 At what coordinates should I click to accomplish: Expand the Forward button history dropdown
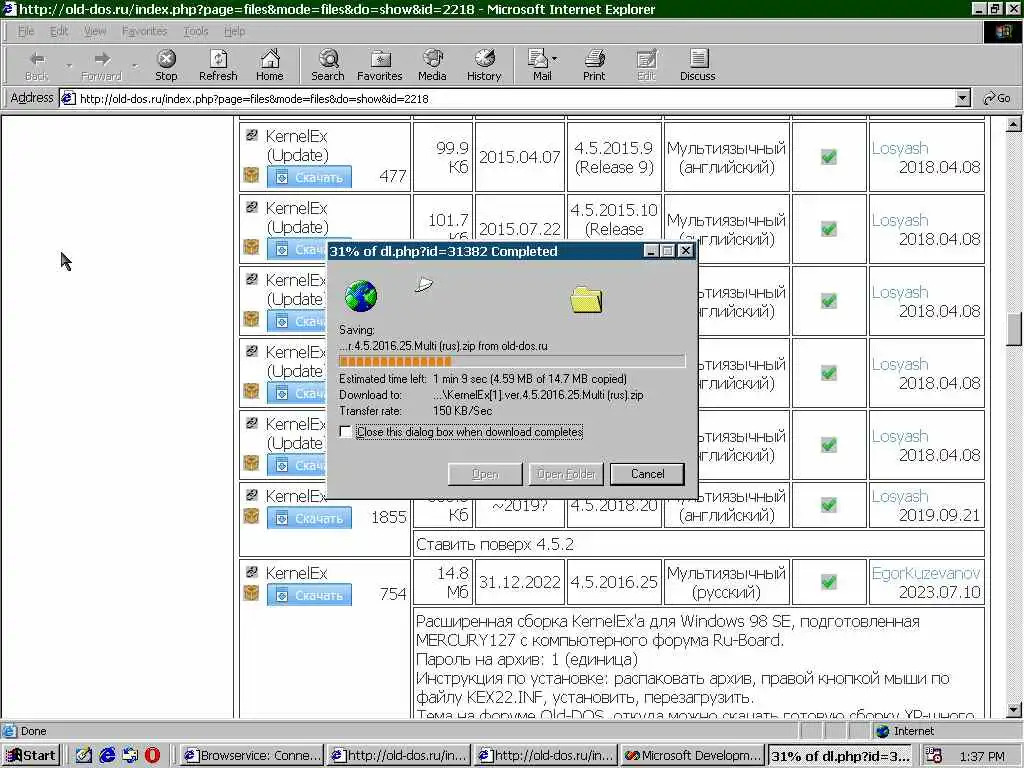[x=135, y=65]
